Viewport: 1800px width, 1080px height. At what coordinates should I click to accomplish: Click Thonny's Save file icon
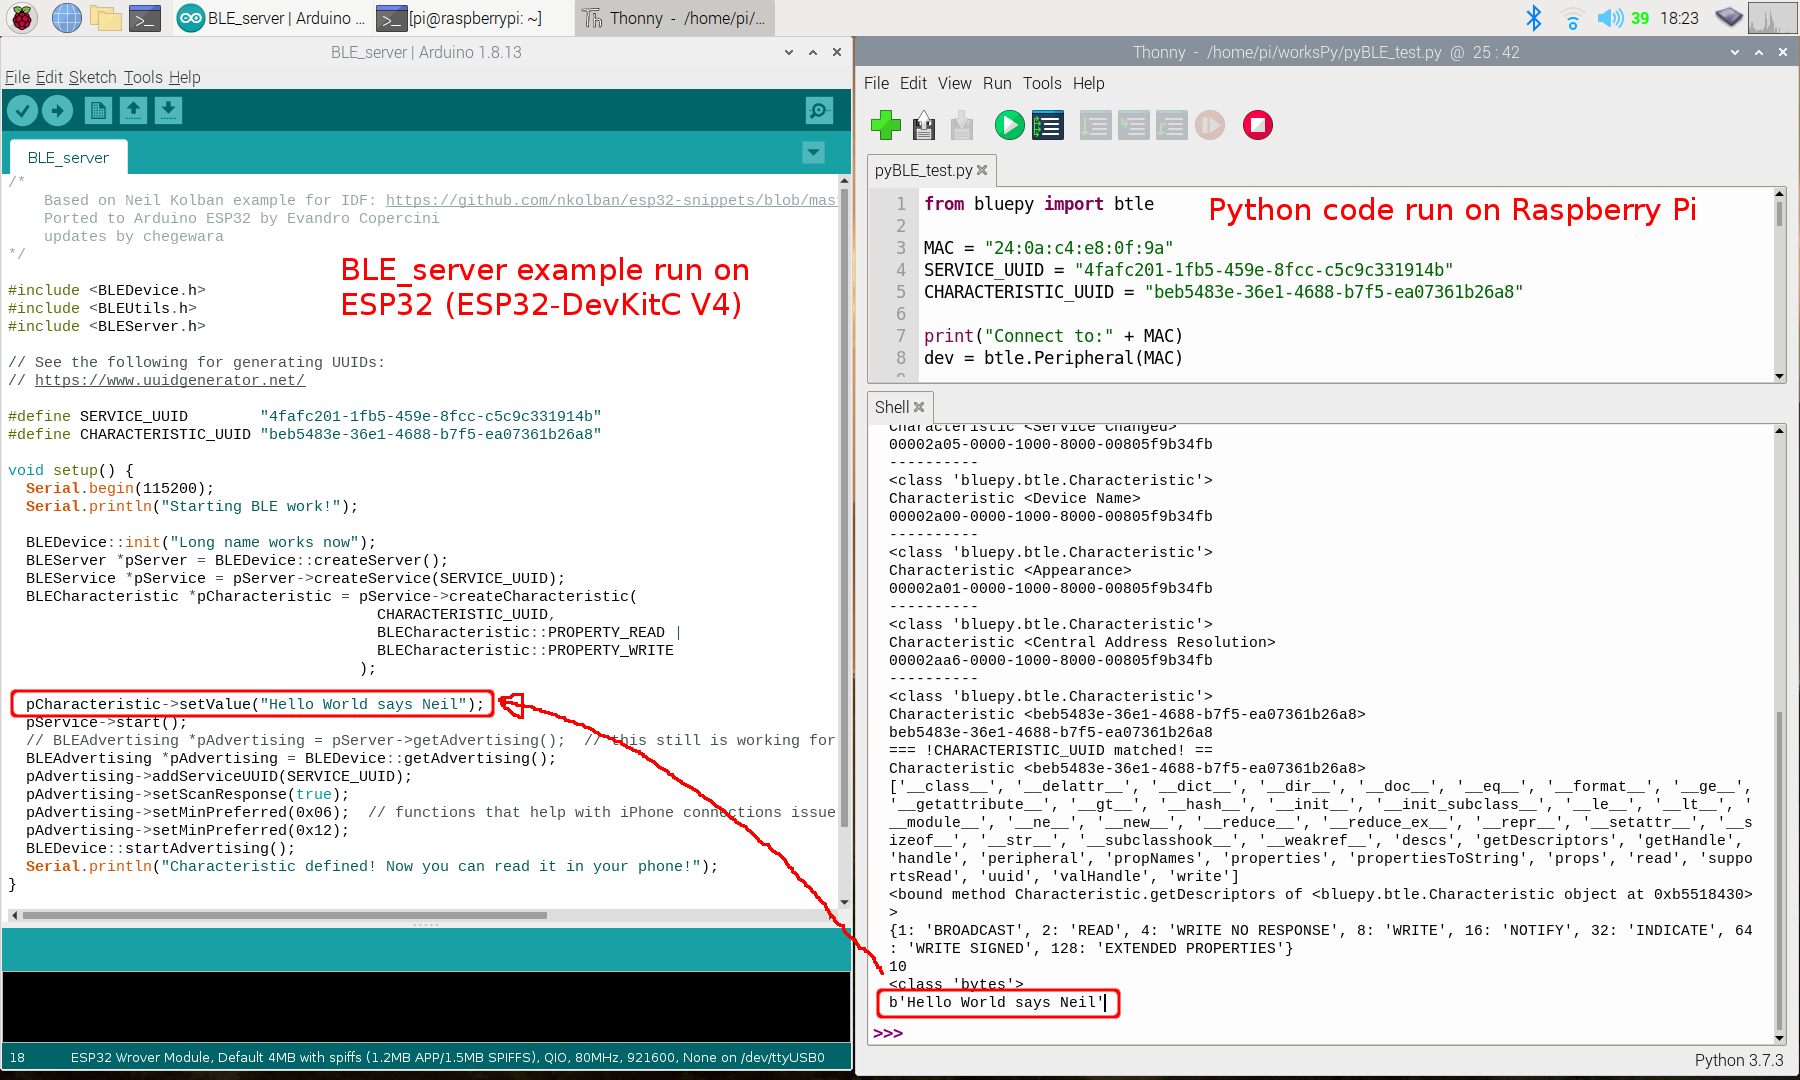click(962, 126)
